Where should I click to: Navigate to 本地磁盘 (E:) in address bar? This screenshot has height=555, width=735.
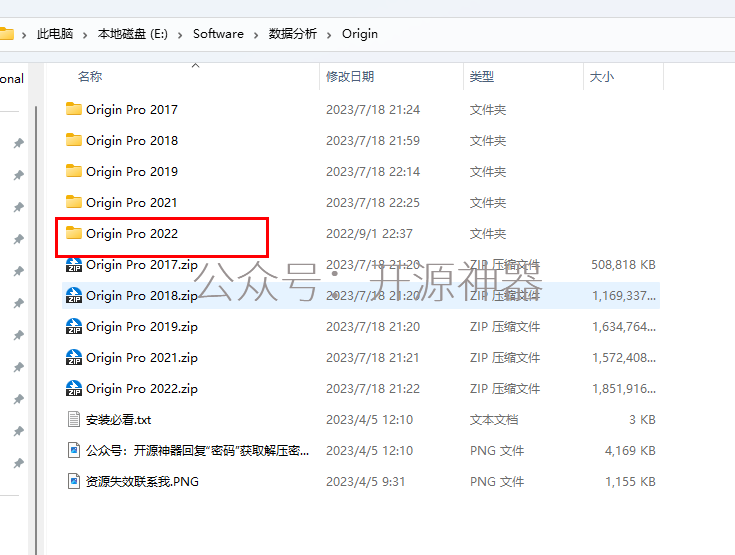[132, 34]
